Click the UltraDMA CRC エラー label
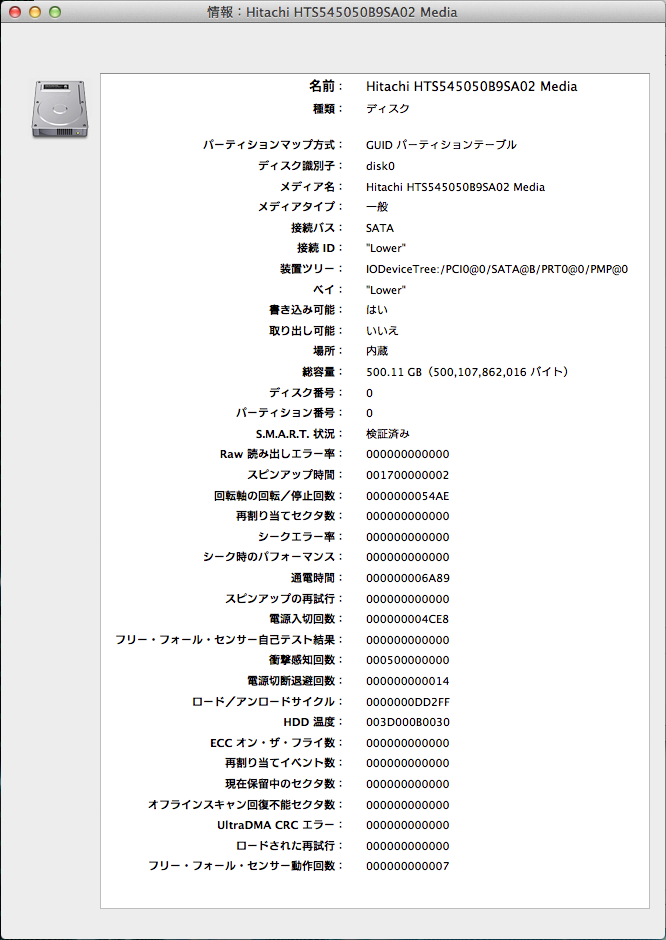The height and width of the screenshot is (940, 666). 280,825
